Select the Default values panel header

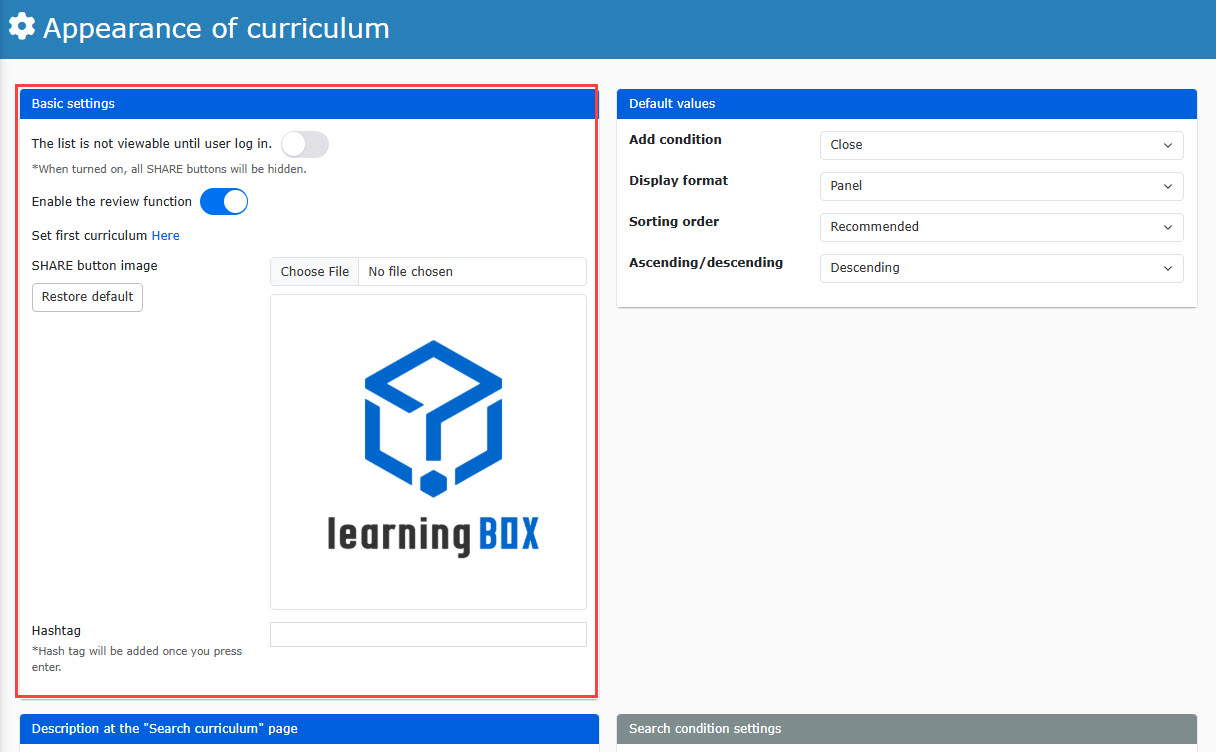tap(906, 104)
